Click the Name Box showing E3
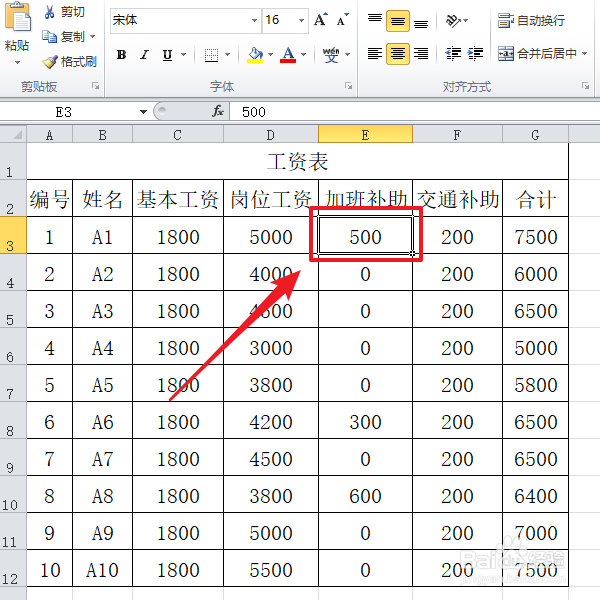Screen dimensions: 600x600 pyautogui.click(x=69, y=112)
